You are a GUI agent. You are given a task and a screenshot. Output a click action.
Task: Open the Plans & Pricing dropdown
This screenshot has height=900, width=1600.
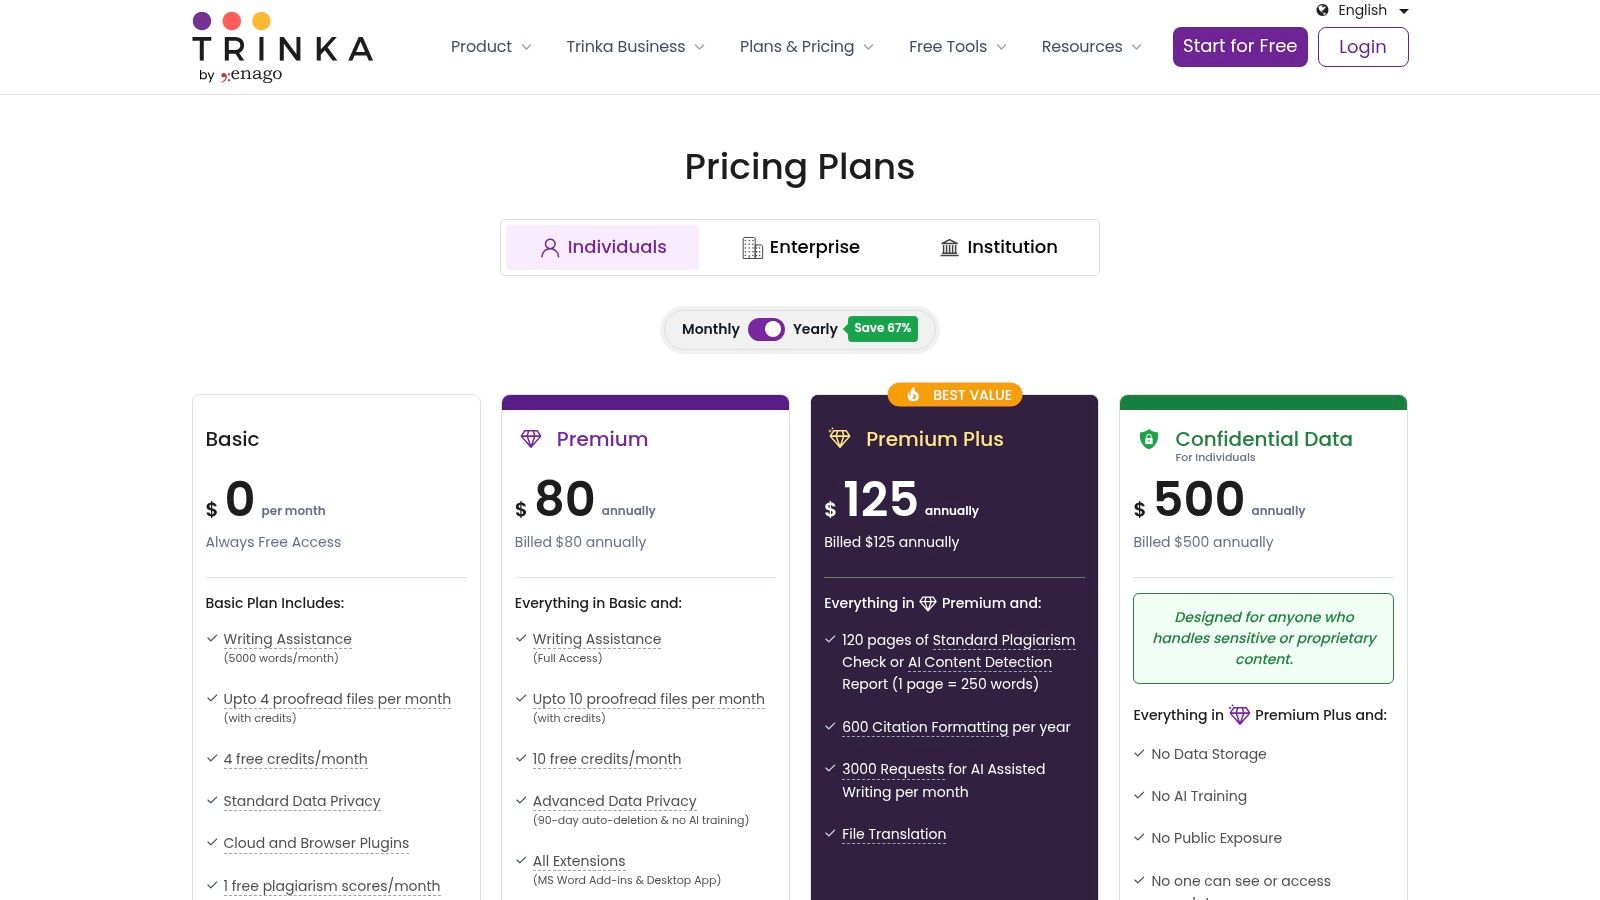point(806,47)
